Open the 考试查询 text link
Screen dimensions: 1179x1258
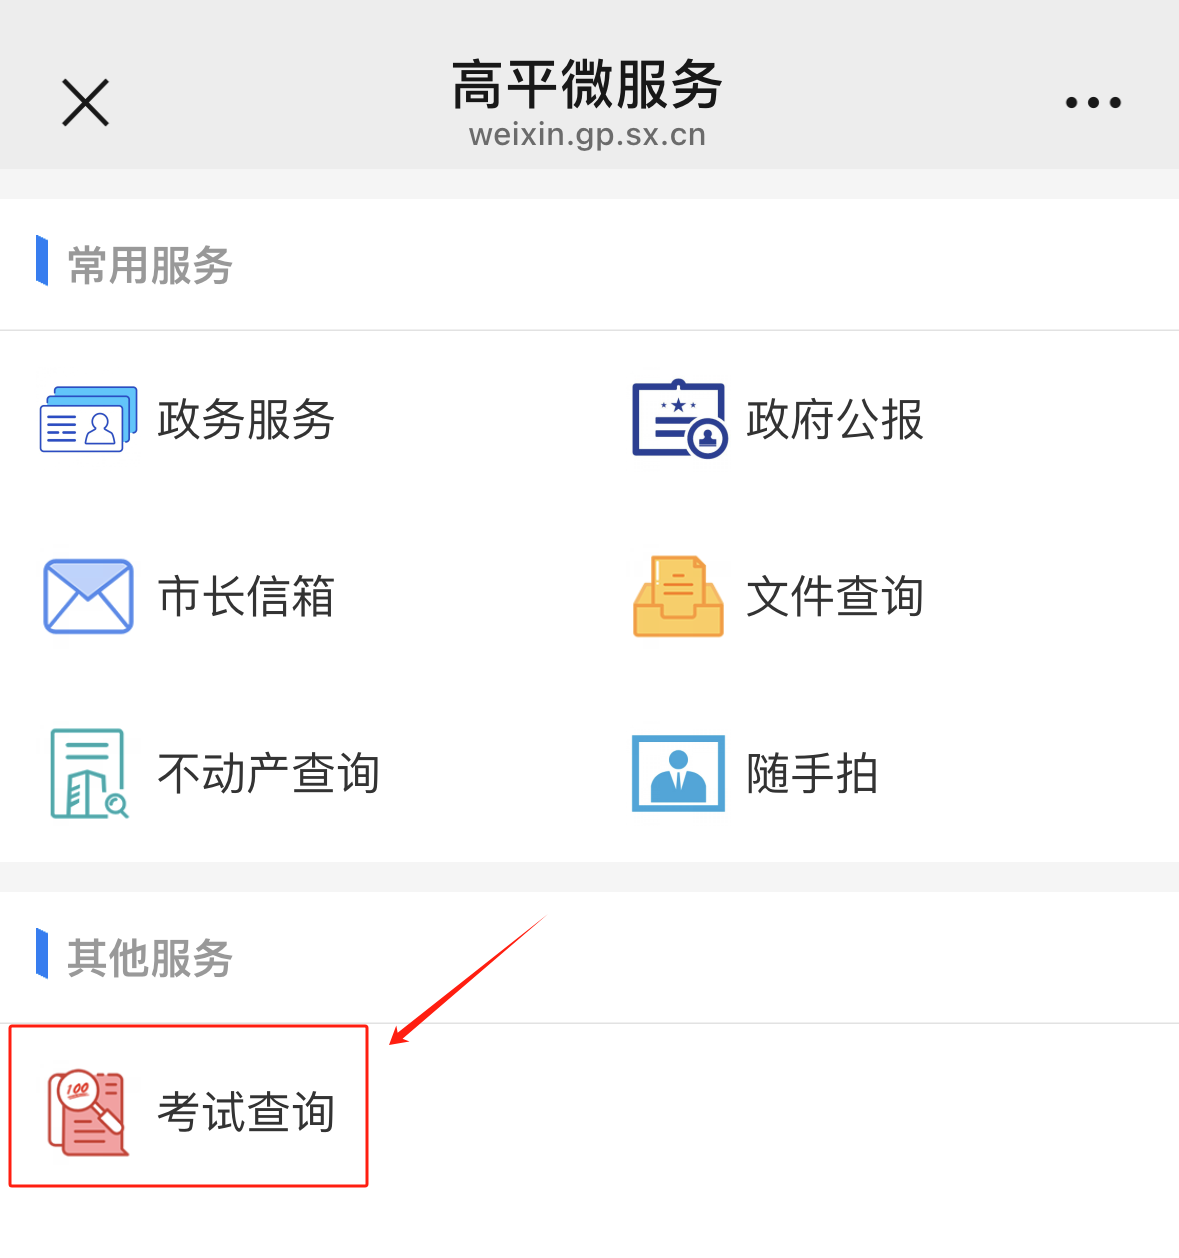pyautogui.click(x=246, y=1112)
